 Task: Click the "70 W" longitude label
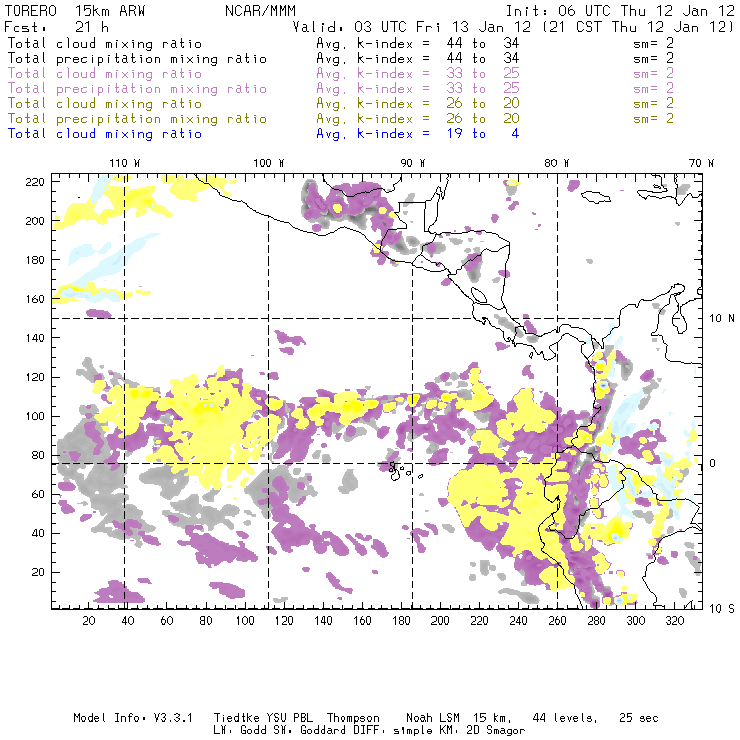(701, 163)
